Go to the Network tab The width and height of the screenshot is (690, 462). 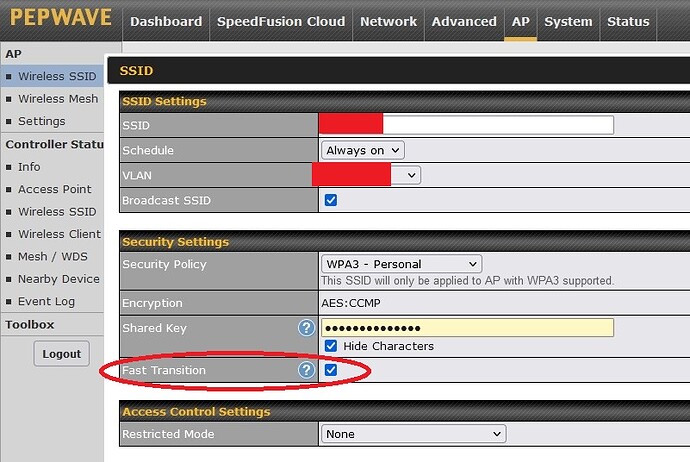coord(388,21)
